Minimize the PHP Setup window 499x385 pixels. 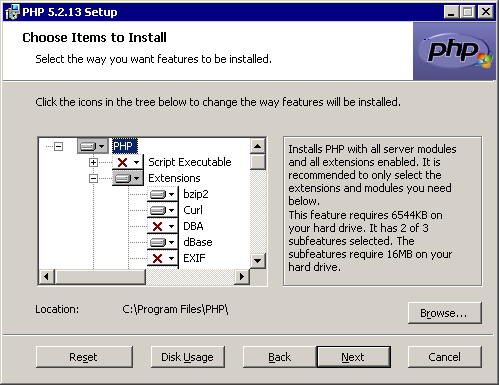click(x=451, y=12)
